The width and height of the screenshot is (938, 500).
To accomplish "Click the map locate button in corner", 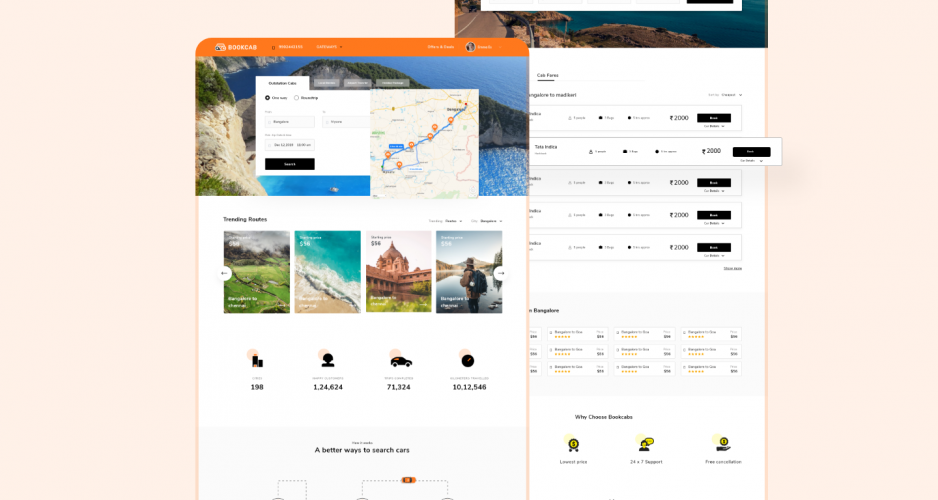I will tap(472, 191).
